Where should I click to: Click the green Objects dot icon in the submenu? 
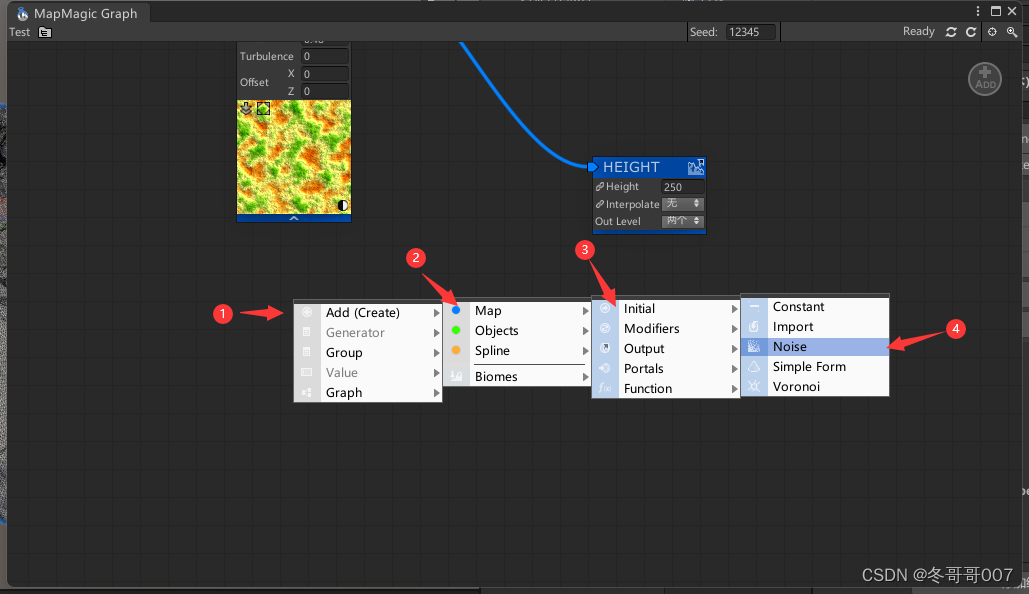[x=456, y=331]
